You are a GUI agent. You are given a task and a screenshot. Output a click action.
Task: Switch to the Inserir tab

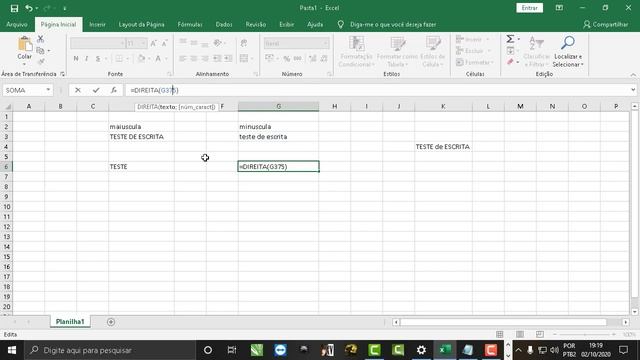97,24
